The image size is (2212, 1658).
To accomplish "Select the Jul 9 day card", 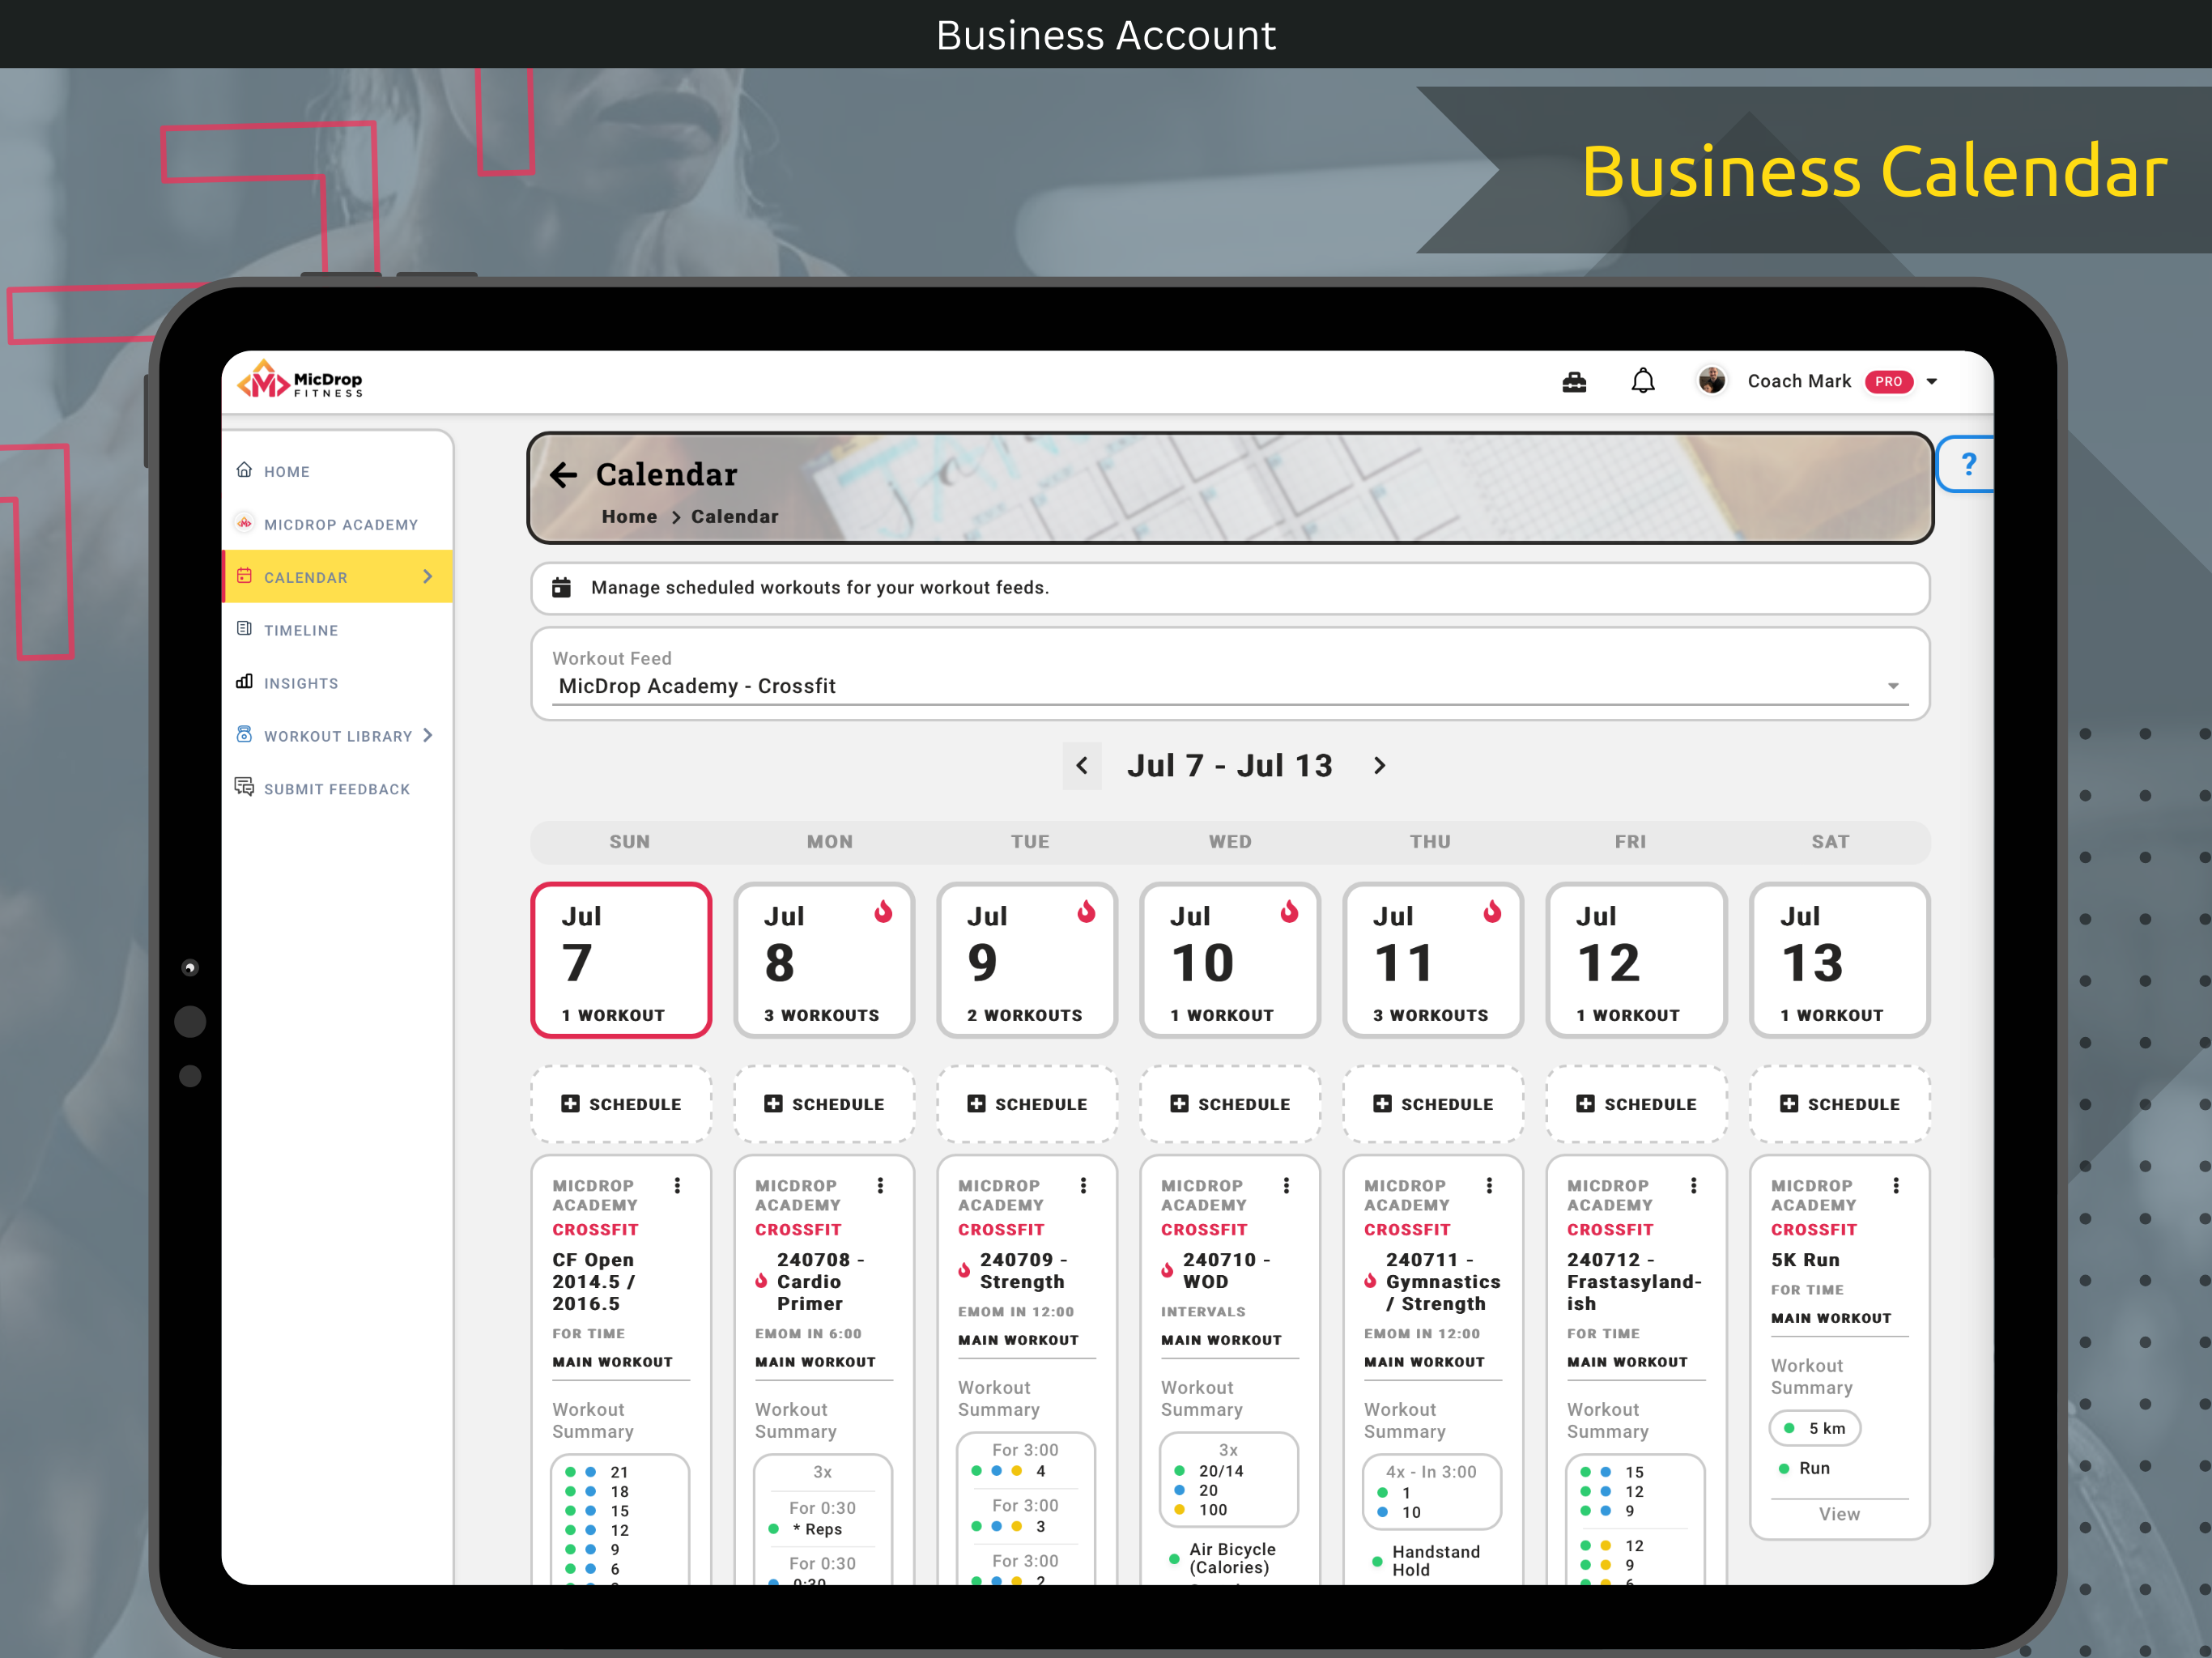I will (1027, 960).
